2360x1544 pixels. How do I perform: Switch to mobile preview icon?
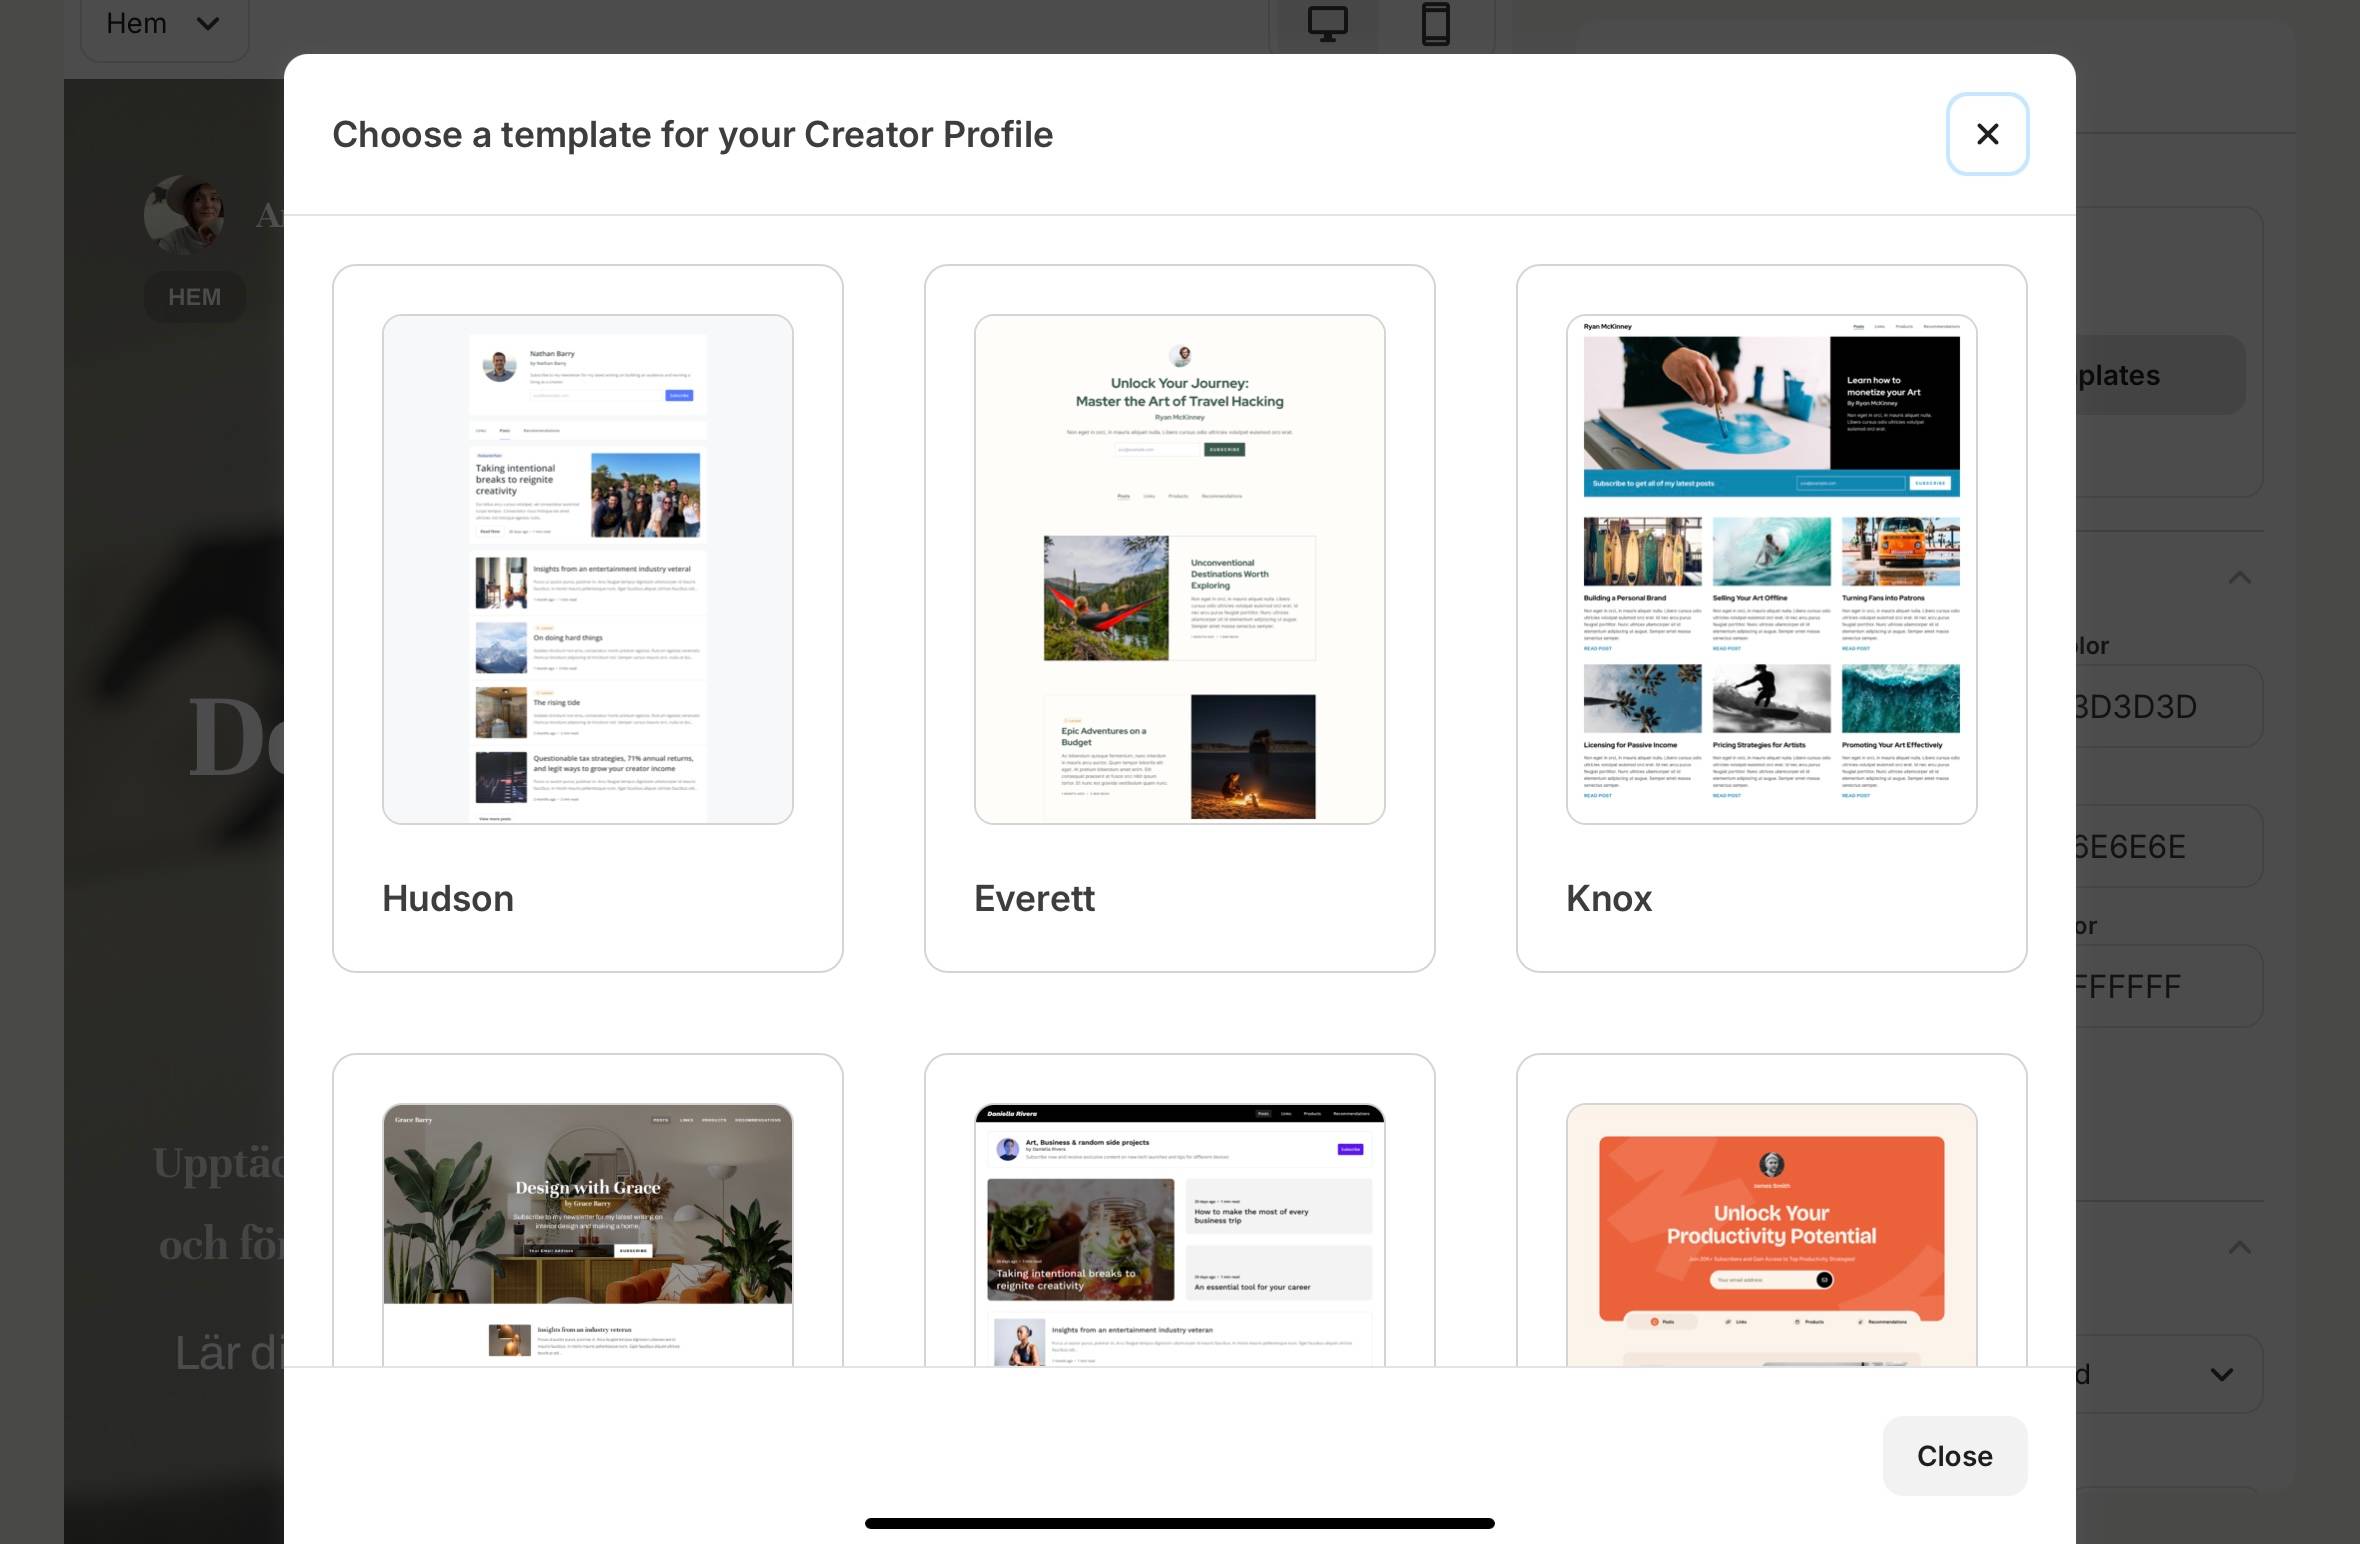click(x=1435, y=24)
